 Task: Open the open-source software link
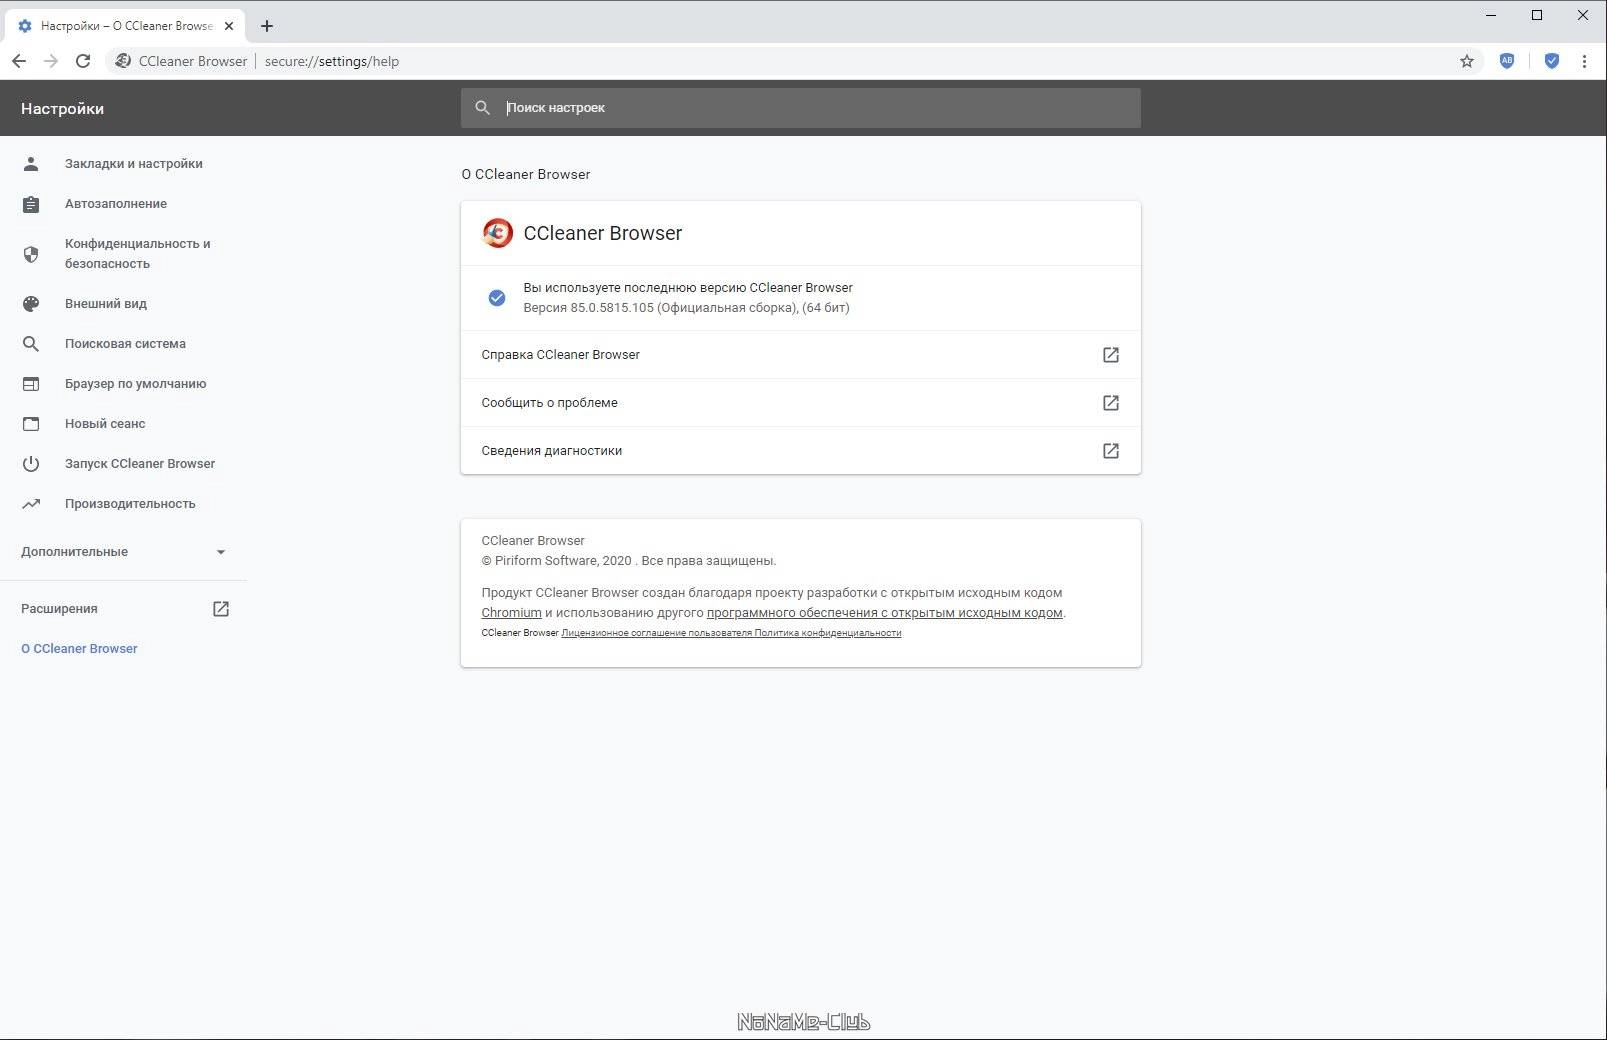[884, 613]
